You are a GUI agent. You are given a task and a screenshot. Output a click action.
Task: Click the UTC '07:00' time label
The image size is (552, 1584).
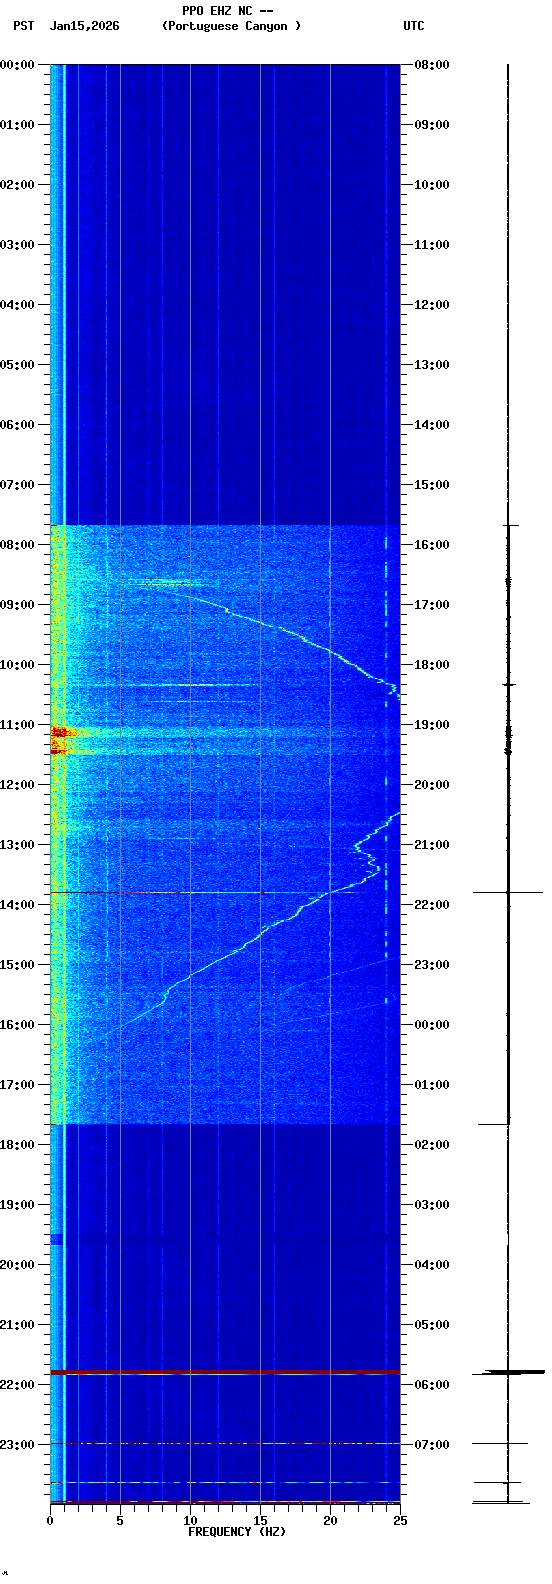pyautogui.click(x=432, y=1445)
